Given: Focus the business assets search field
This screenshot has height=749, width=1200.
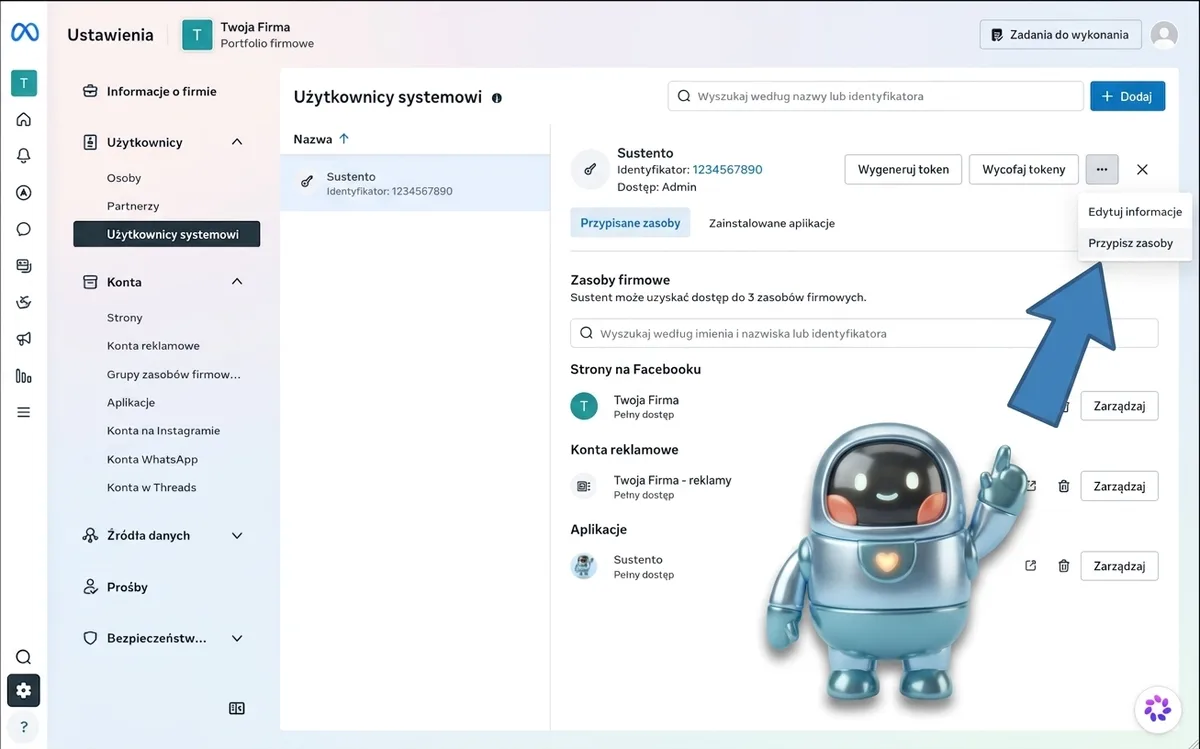Looking at the screenshot, I should [864, 333].
